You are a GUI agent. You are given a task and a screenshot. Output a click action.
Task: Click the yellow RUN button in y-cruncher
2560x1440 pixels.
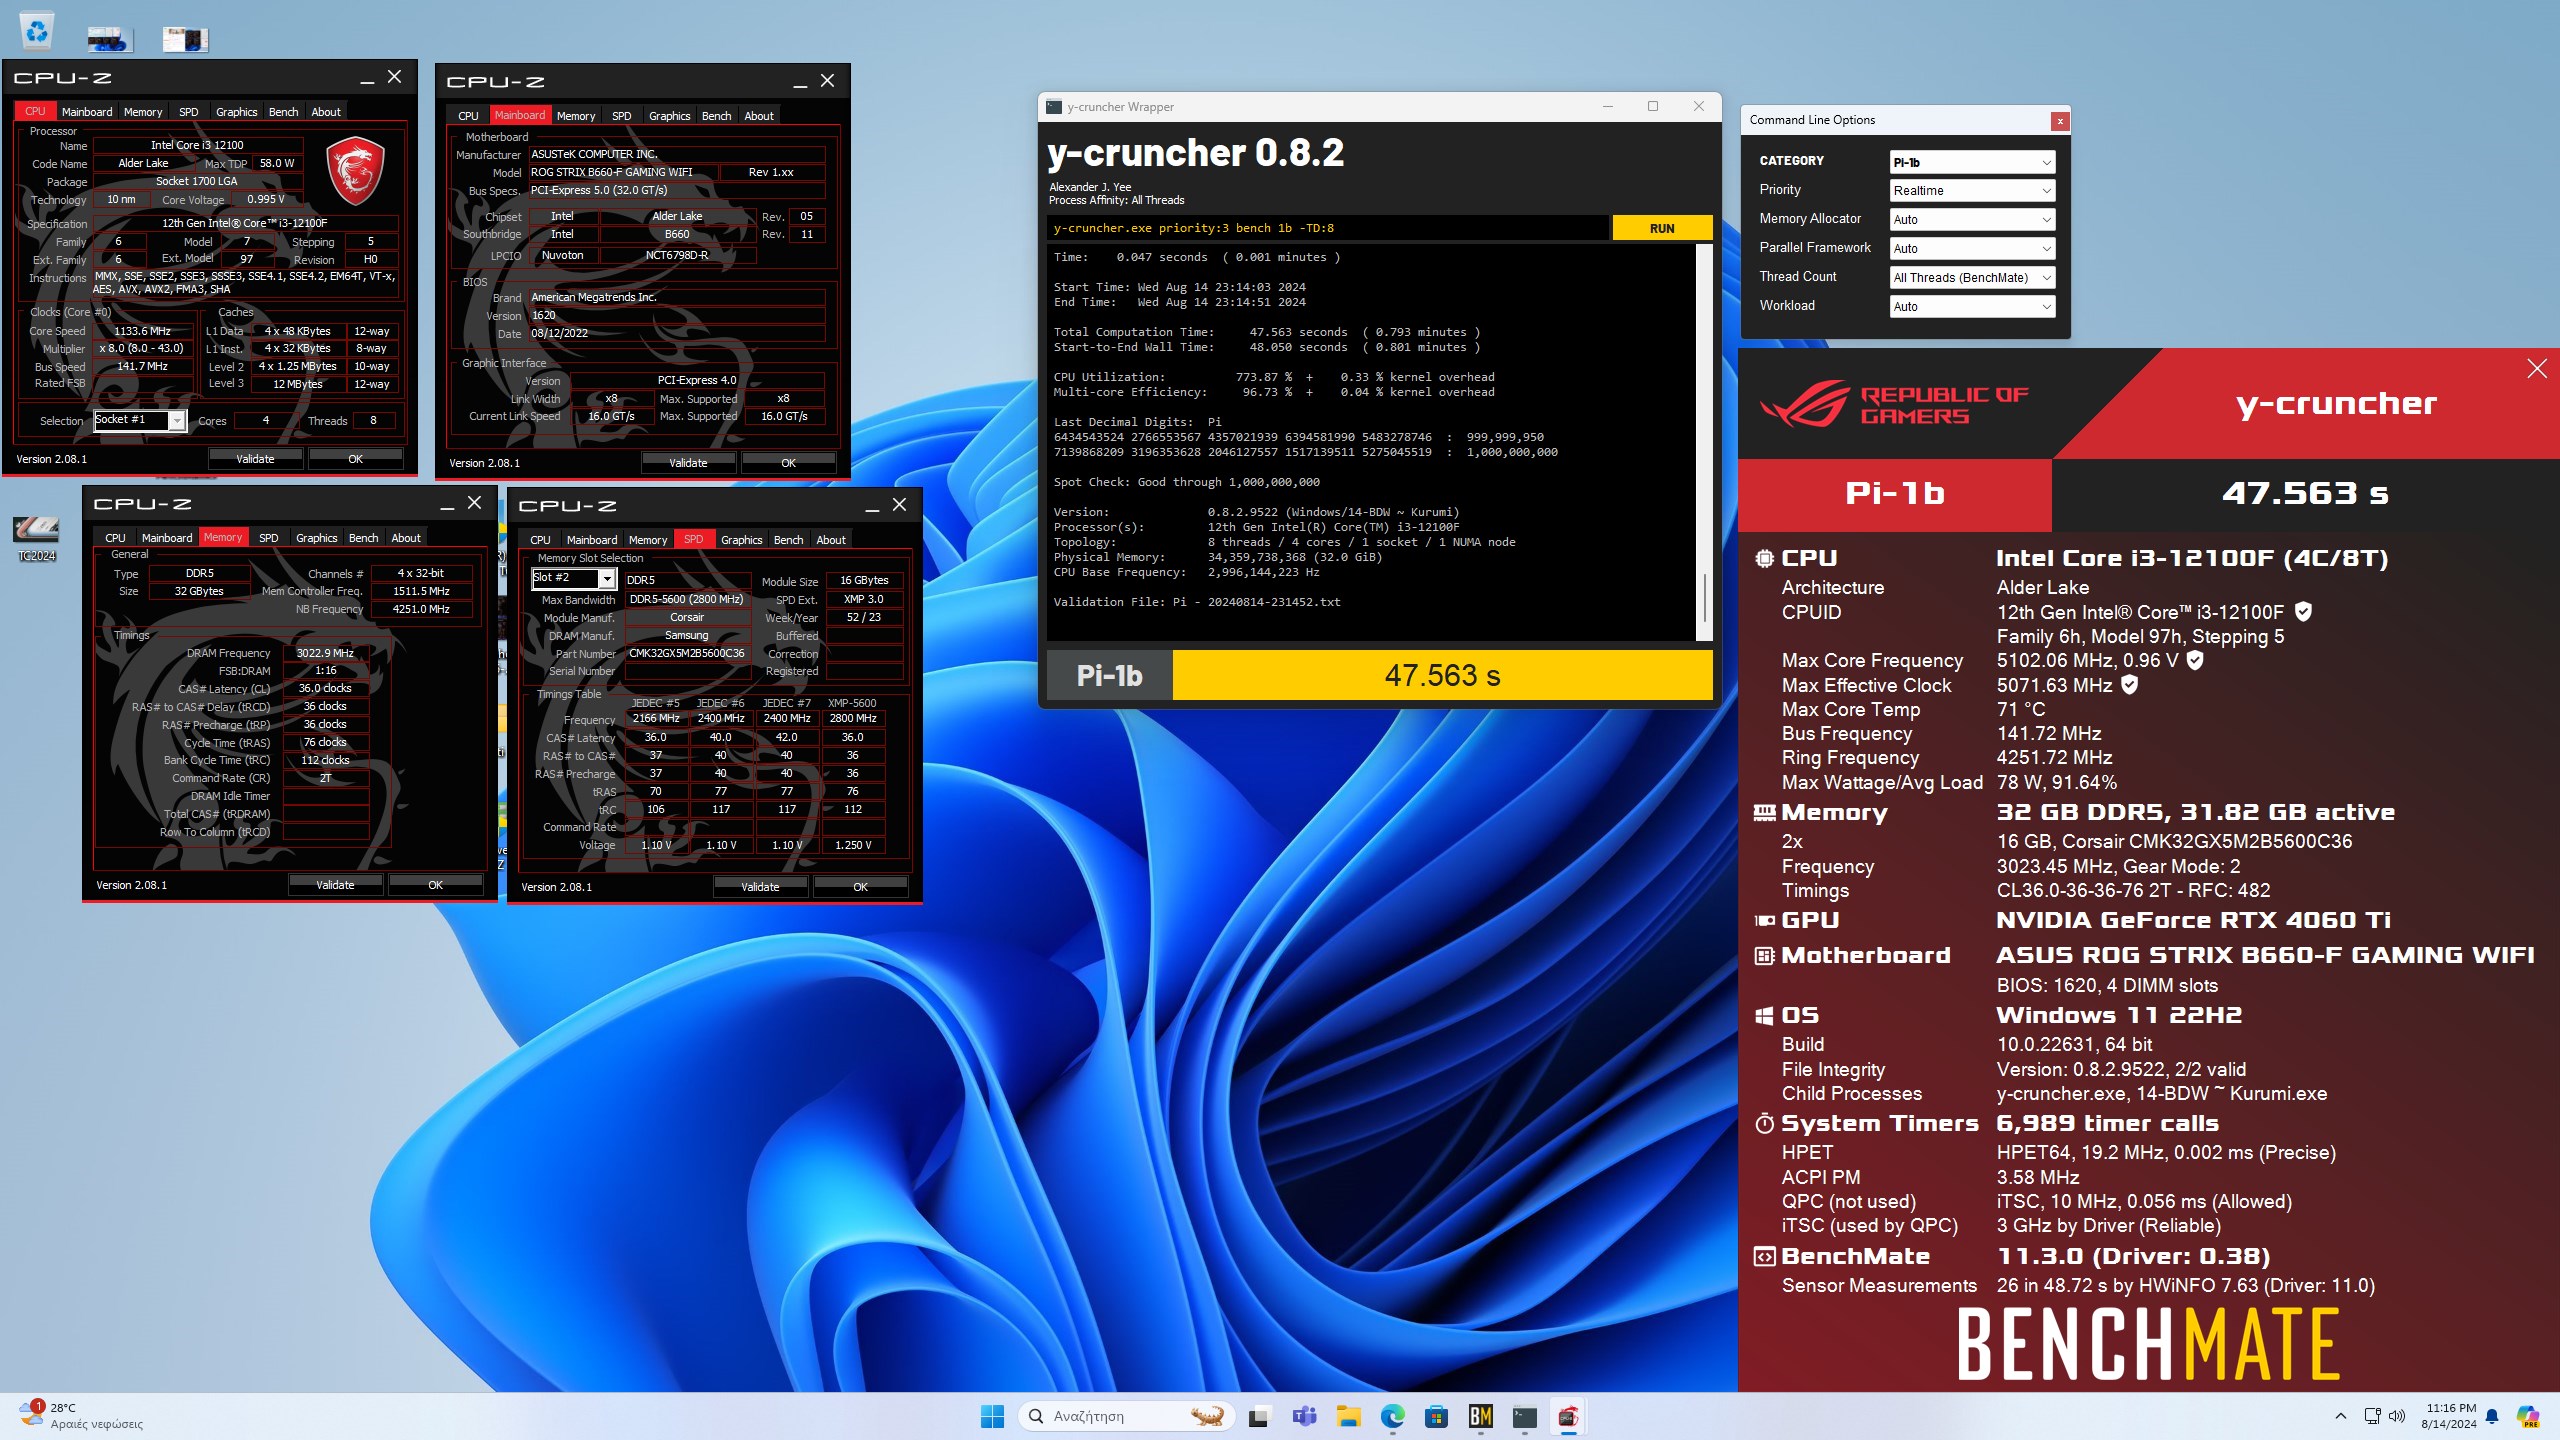point(1662,229)
